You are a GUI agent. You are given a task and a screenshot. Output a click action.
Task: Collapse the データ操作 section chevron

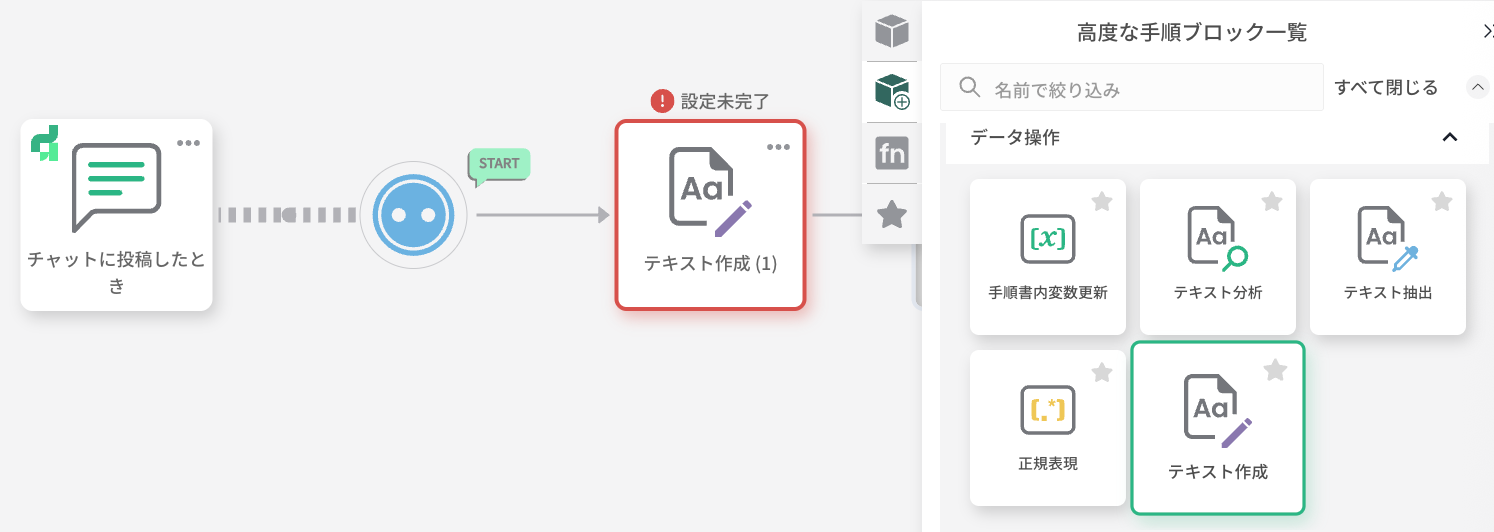[1449, 137]
